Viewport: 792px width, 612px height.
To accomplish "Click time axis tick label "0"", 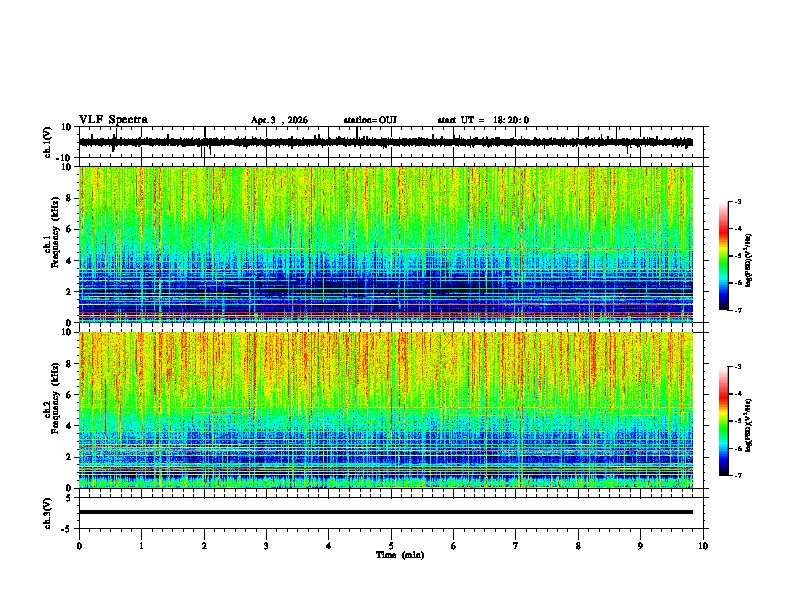I will pyautogui.click(x=79, y=546).
